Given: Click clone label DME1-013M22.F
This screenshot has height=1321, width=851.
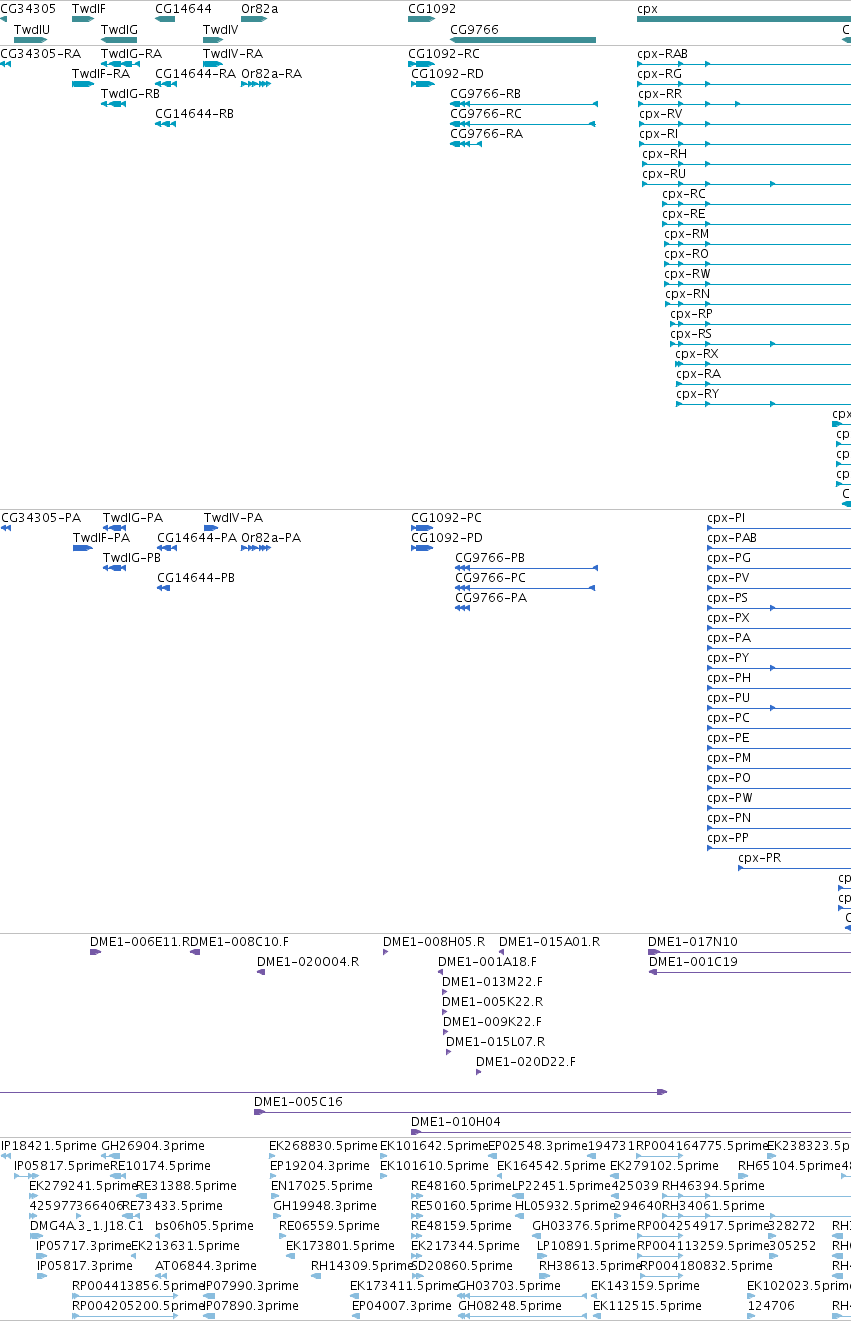Looking at the screenshot, I should [x=493, y=982].
